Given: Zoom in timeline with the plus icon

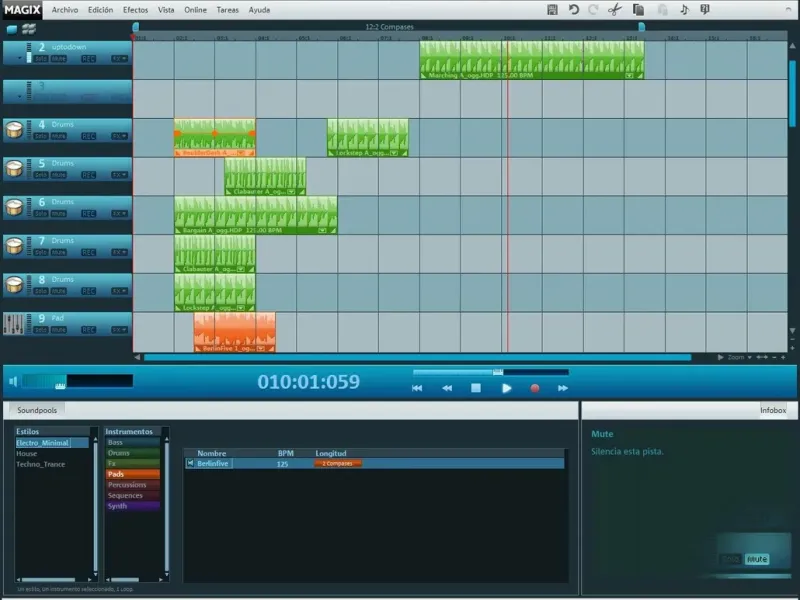Looking at the screenshot, I should (783, 357).
